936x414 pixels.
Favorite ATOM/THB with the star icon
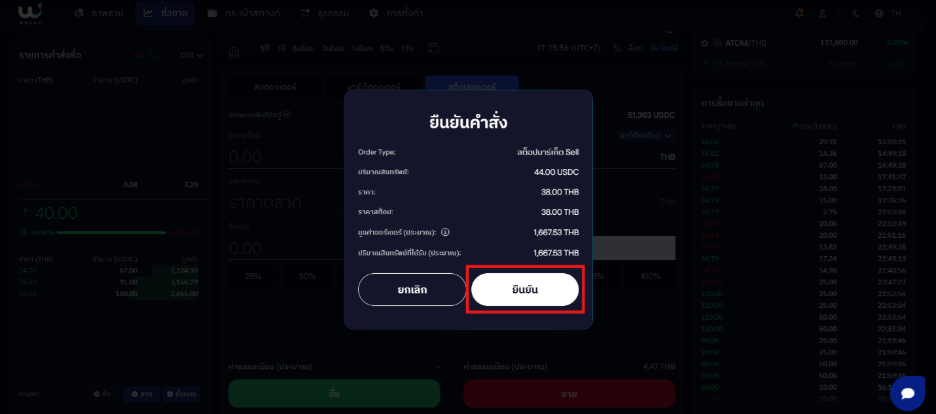click(704, 43)
